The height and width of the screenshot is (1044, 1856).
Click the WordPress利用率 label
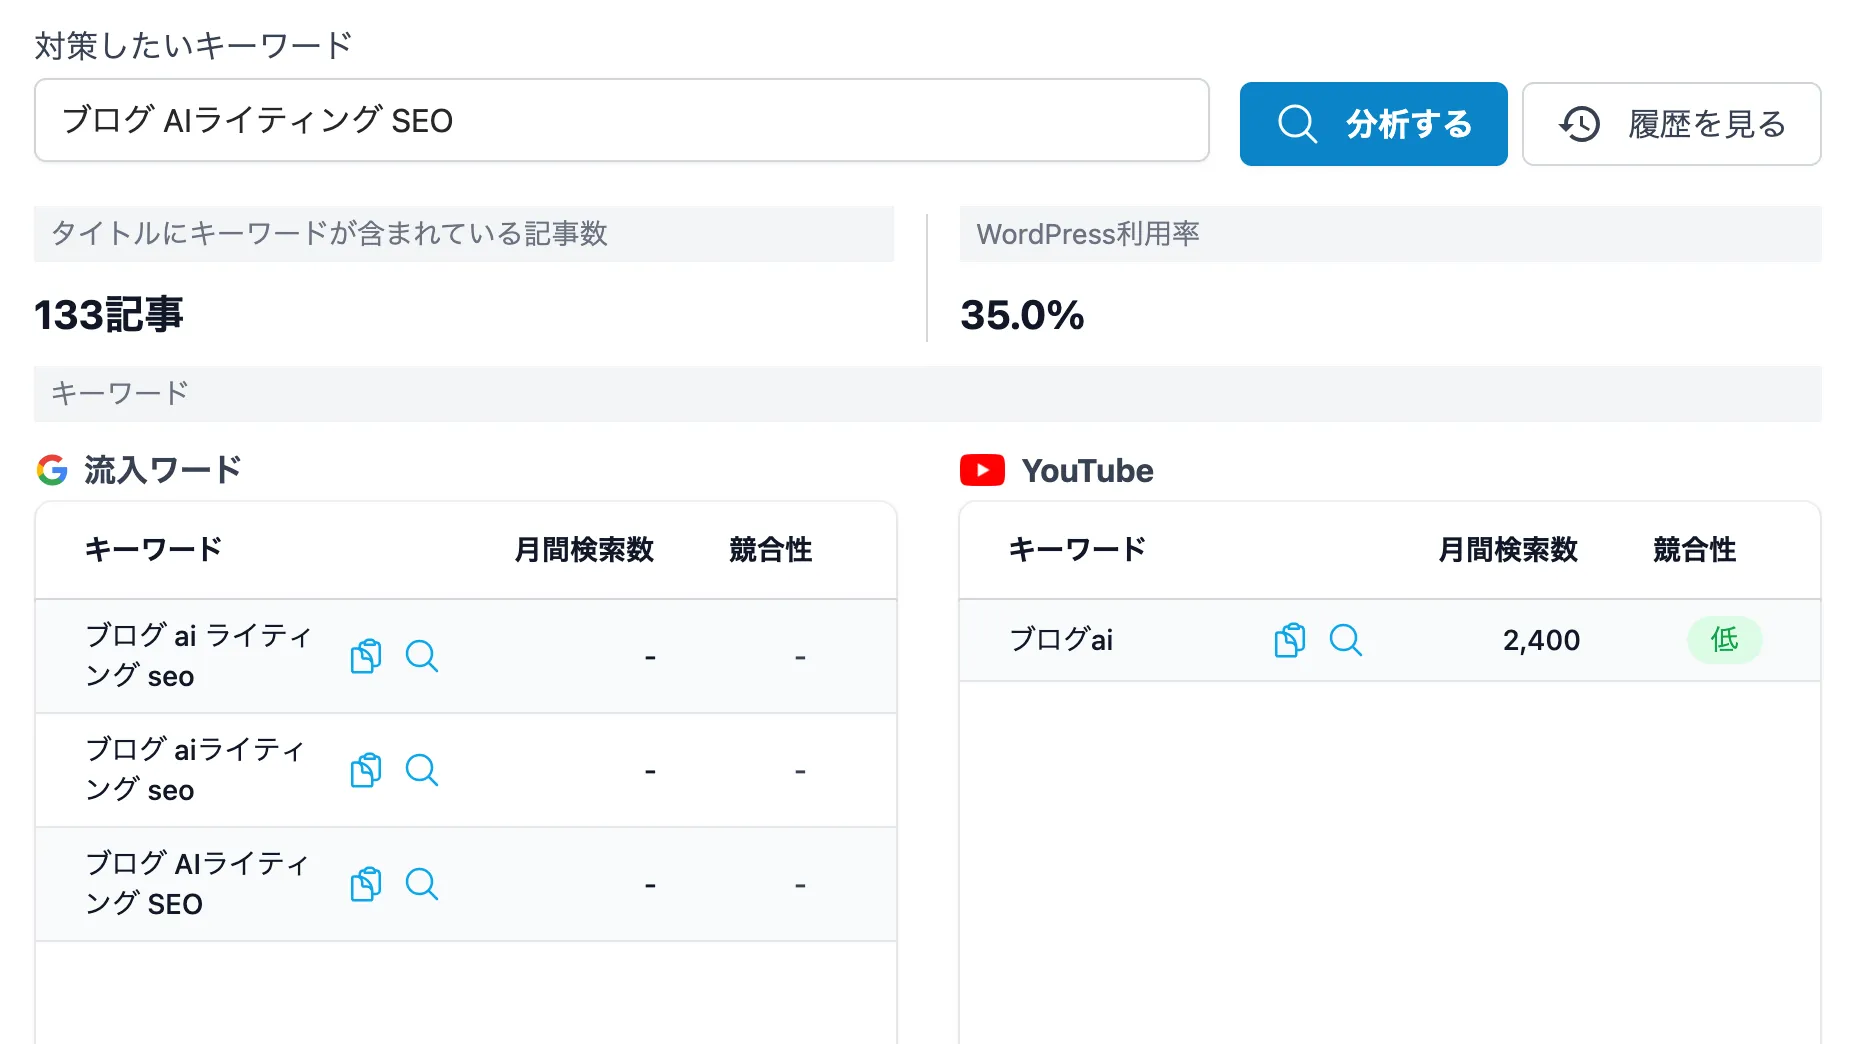pyautogui.click(x=1088, y=234)
